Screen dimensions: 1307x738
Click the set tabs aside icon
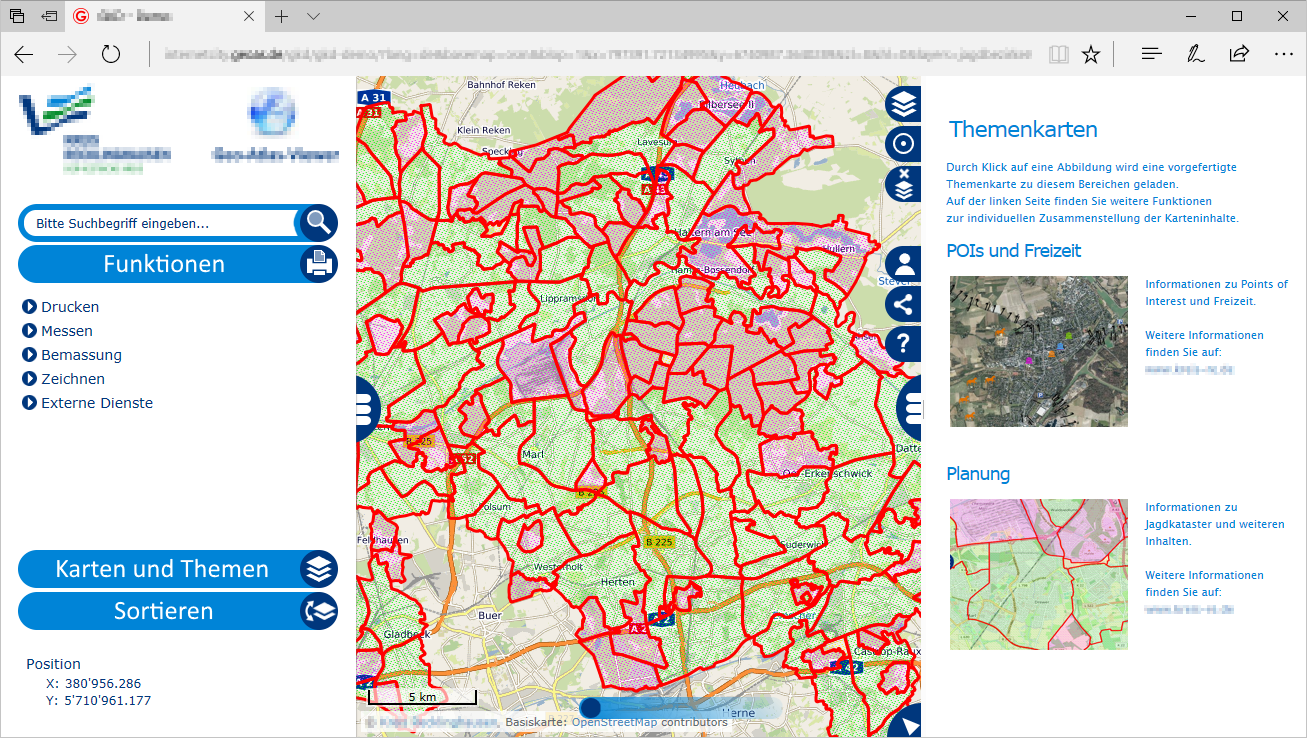[49, 16]
